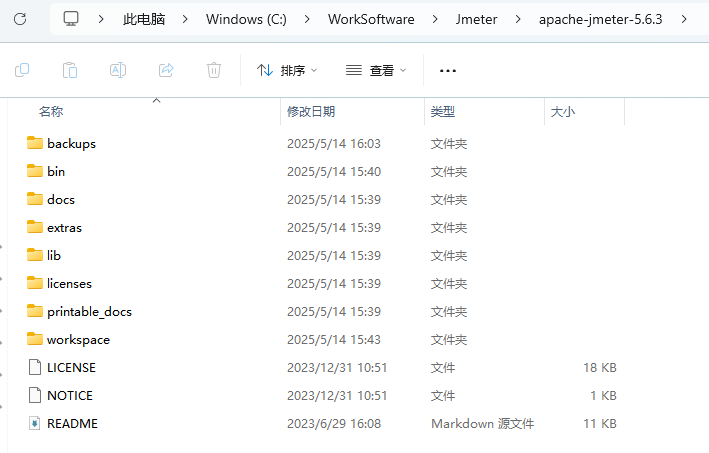The image size is (709, 453).
Task: Click the extras folder icon
Action: coord(35,227)
